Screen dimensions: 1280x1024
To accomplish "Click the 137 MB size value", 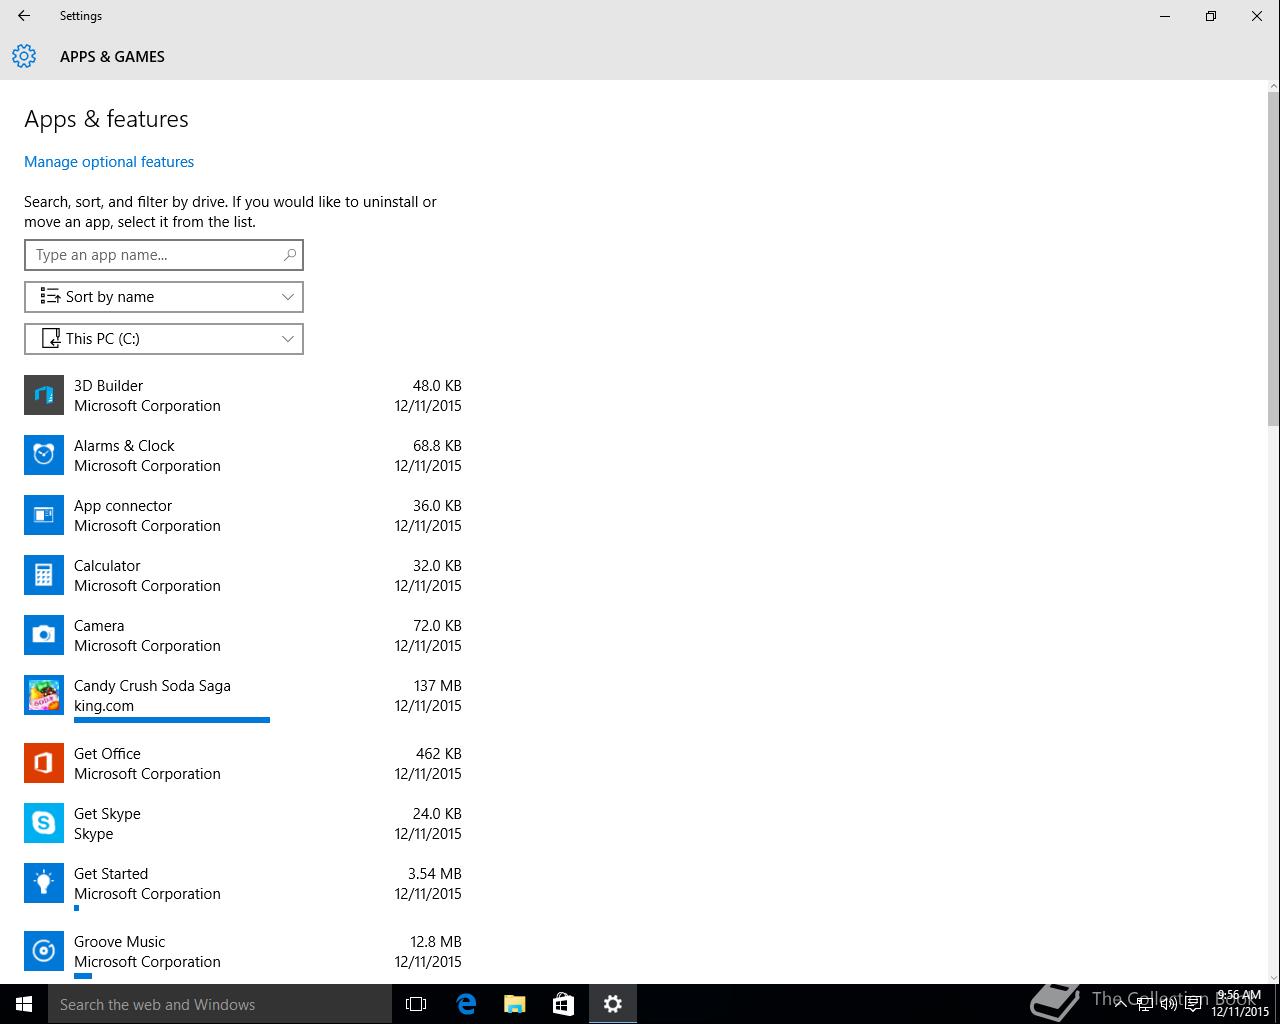I will tap(438, 686).
